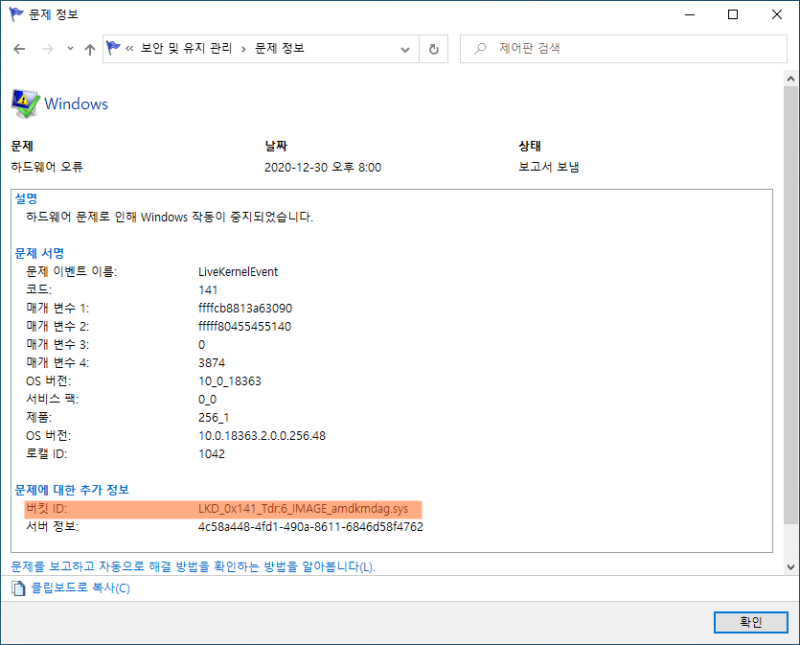Open the address bar history dropdown

click(x=405, y=48)
